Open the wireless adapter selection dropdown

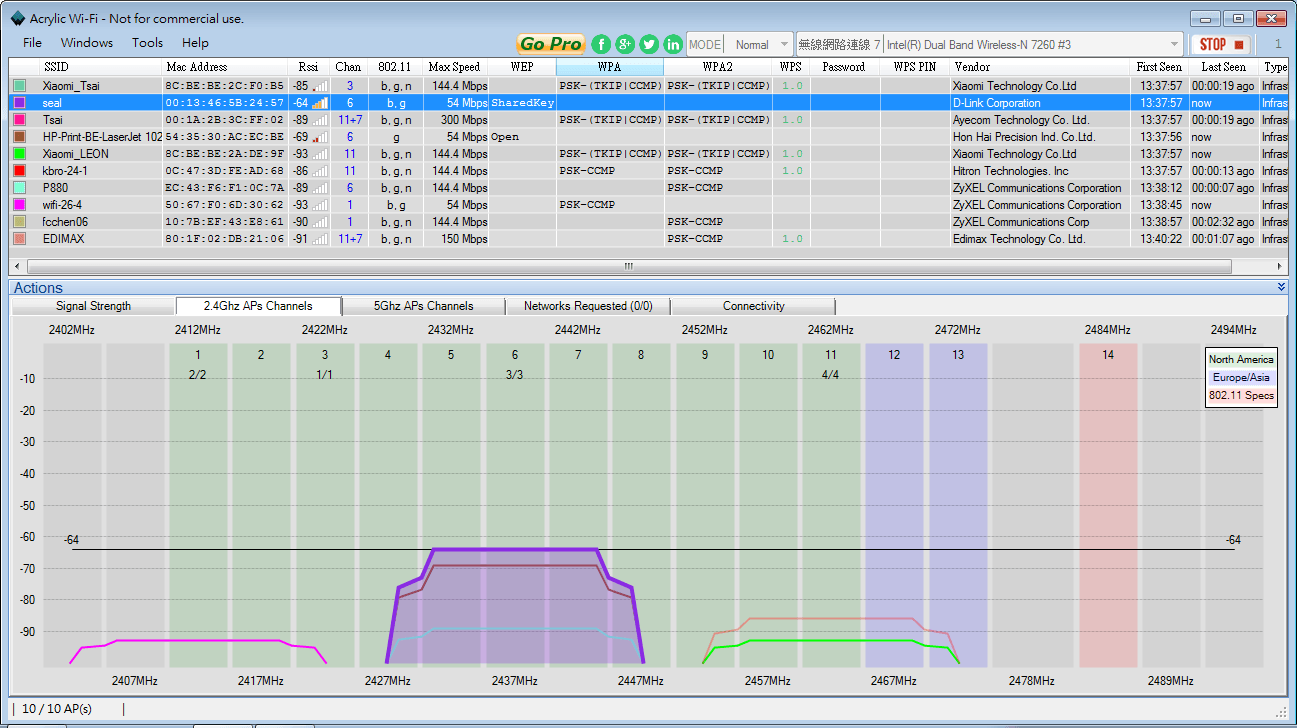(1175, 44)
